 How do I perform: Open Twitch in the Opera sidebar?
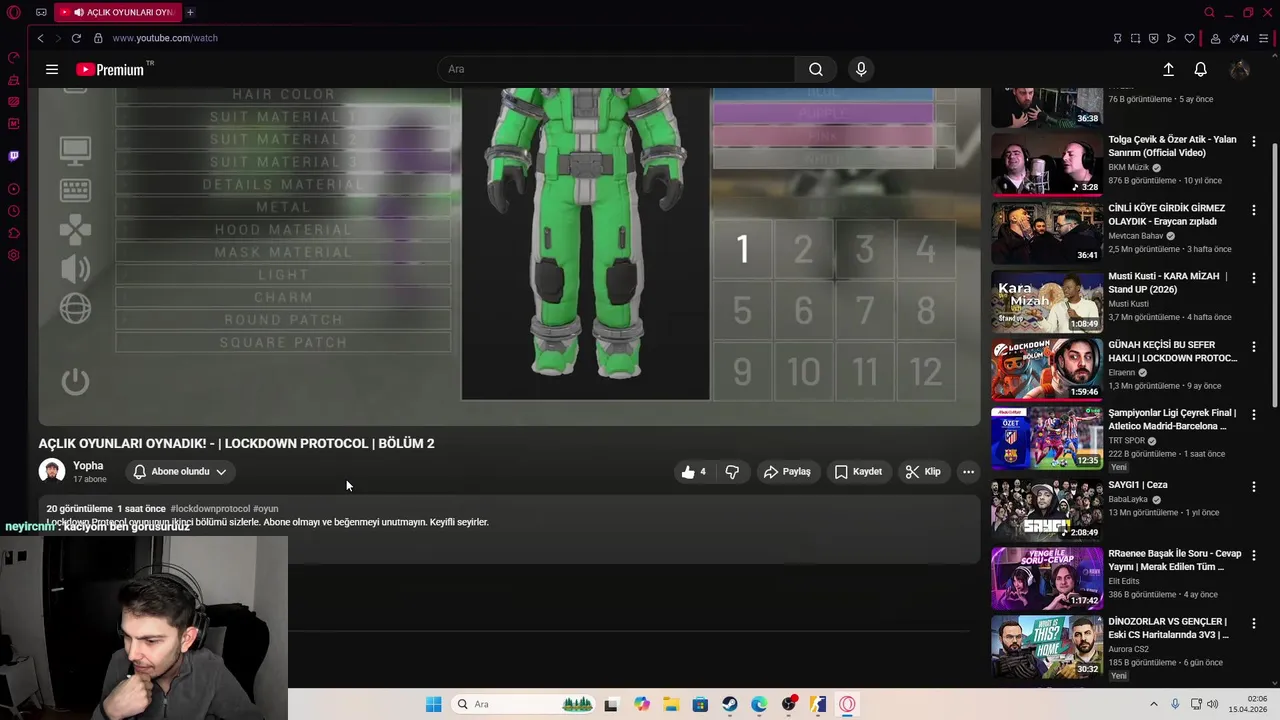tap(13, 156)
